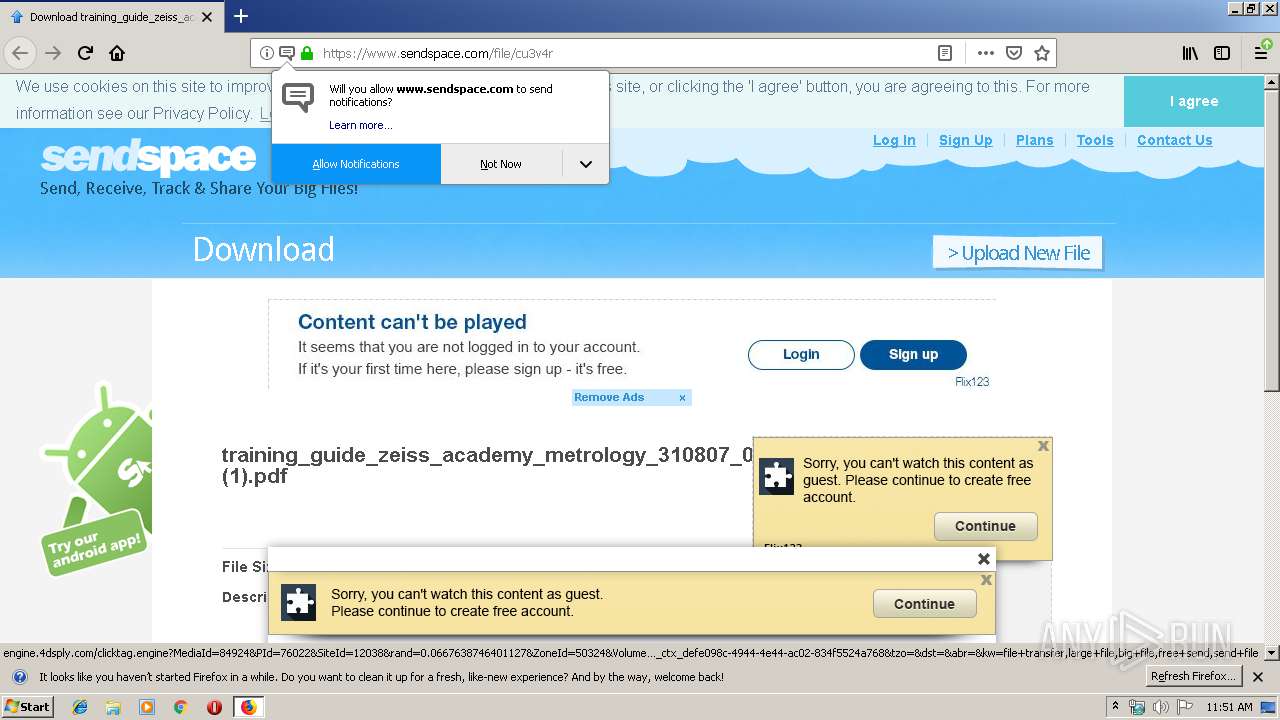Show hidden system tray icons arrow

(x=1116, y=707)
